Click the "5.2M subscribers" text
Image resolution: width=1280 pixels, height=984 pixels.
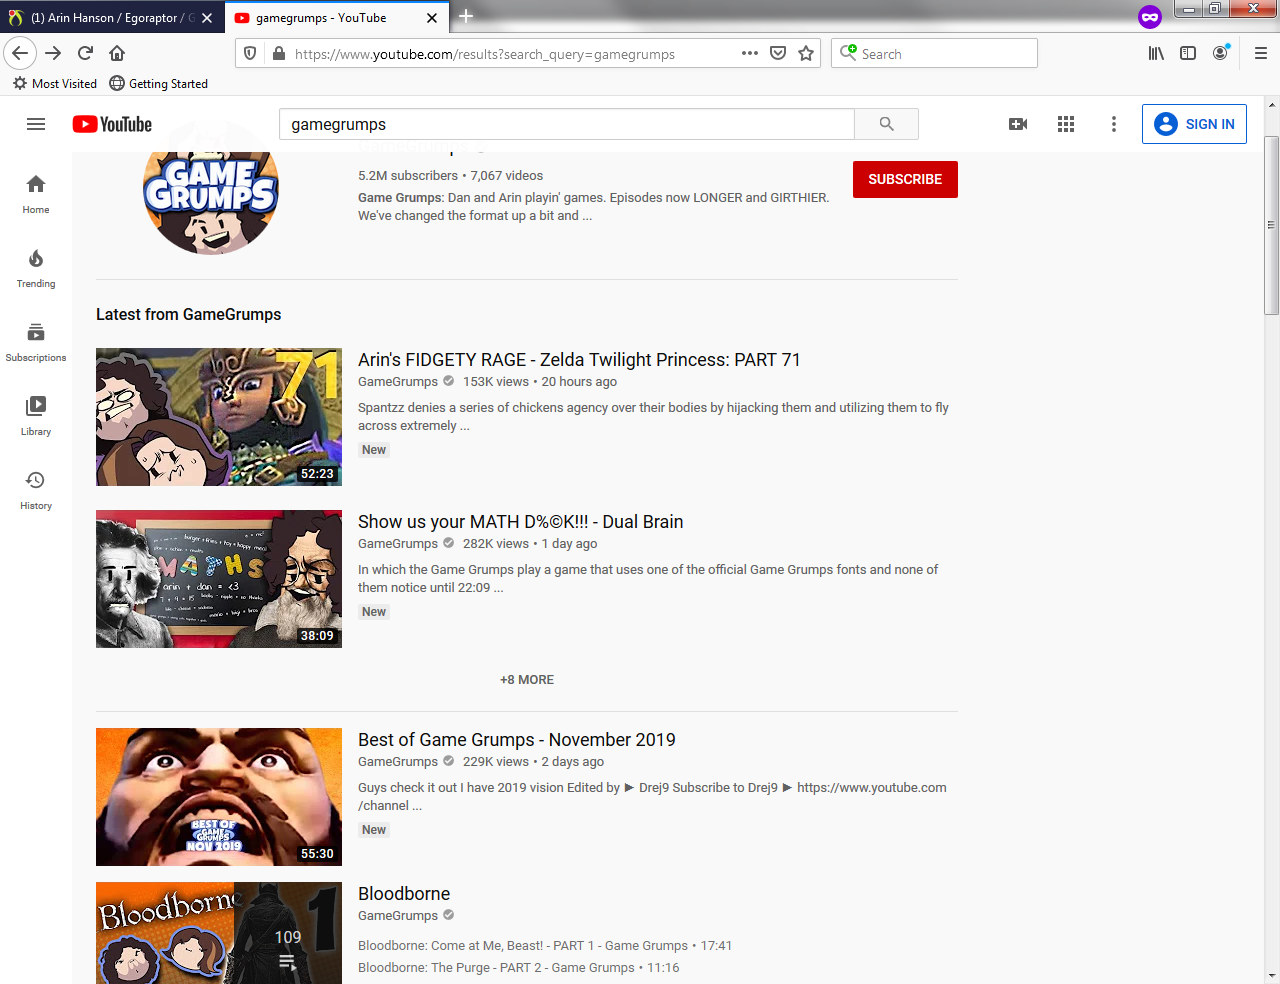pyautogui.click(x=408, y=175)
